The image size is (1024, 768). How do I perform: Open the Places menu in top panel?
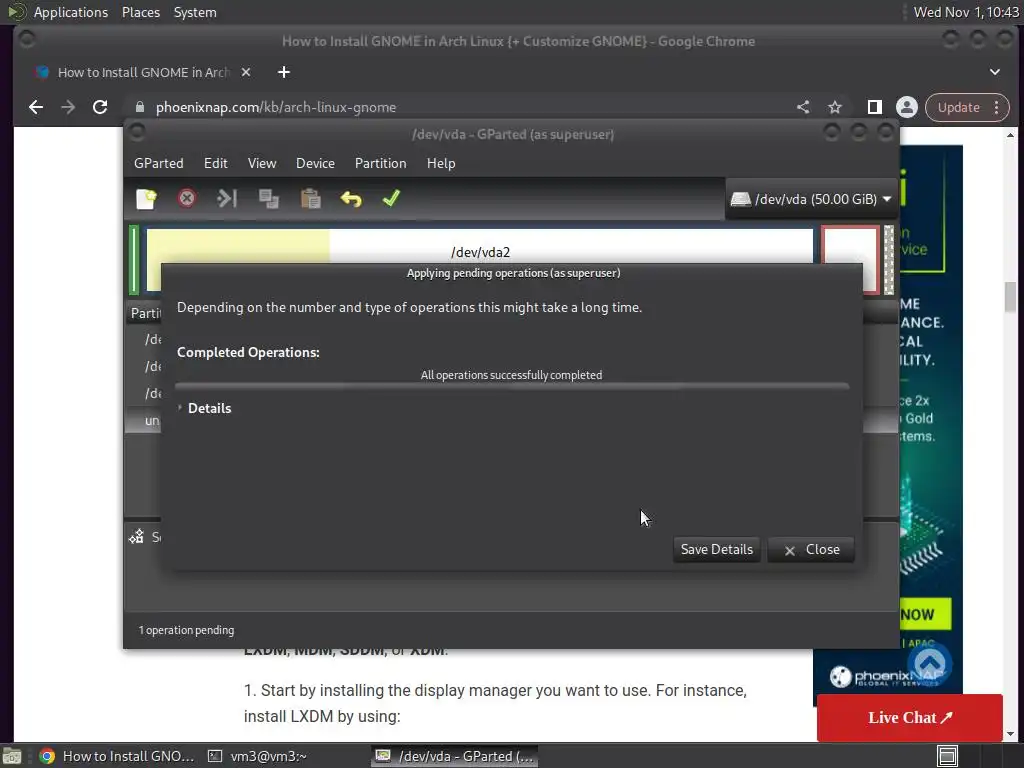pyautogui.click(x=140, y=12)
